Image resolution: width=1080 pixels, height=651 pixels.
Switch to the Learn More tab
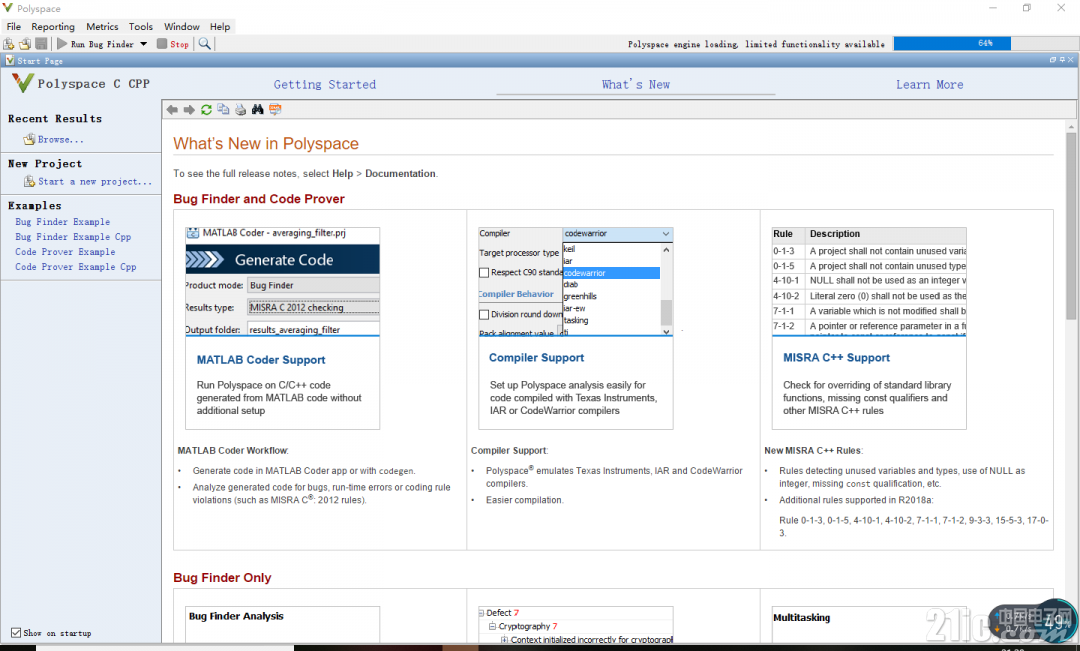929,85
